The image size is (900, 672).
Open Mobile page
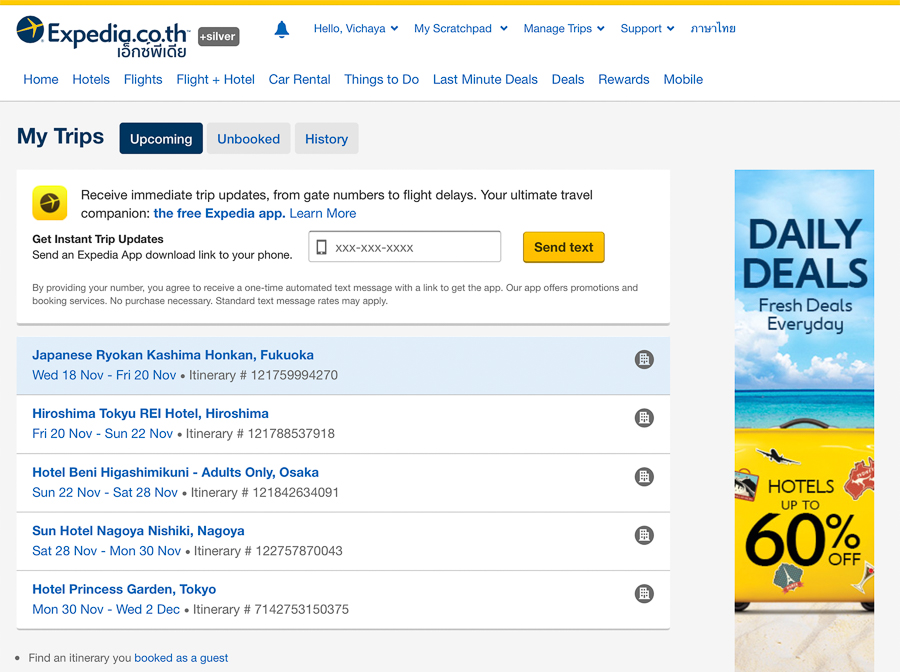[x=683, y=79]
